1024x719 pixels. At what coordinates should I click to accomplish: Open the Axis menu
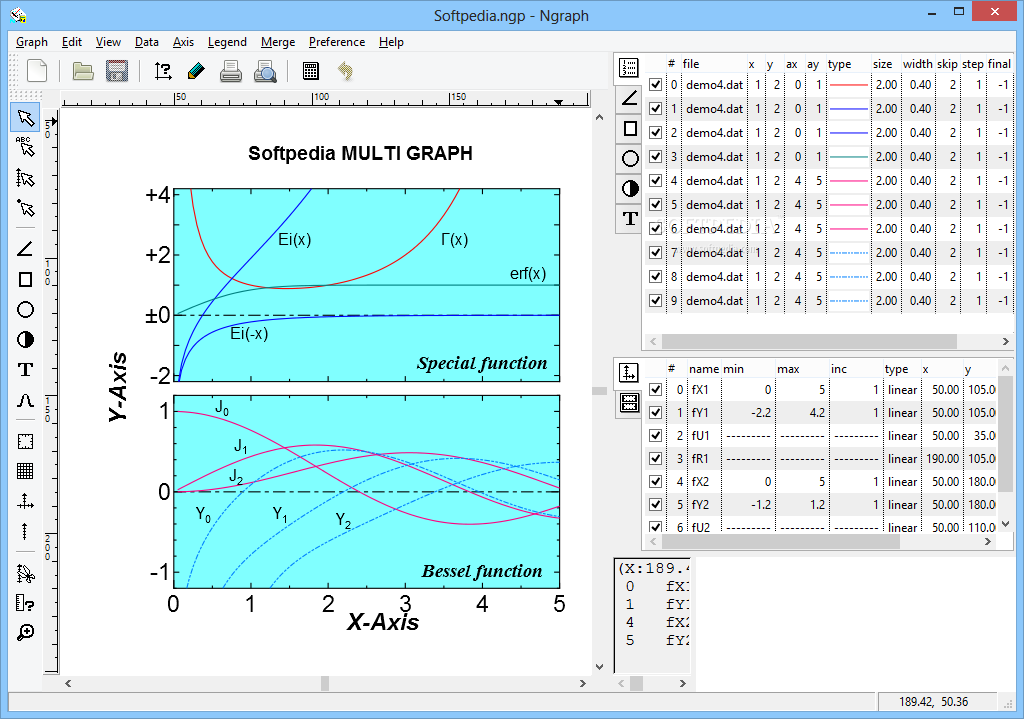pos(184,42)
